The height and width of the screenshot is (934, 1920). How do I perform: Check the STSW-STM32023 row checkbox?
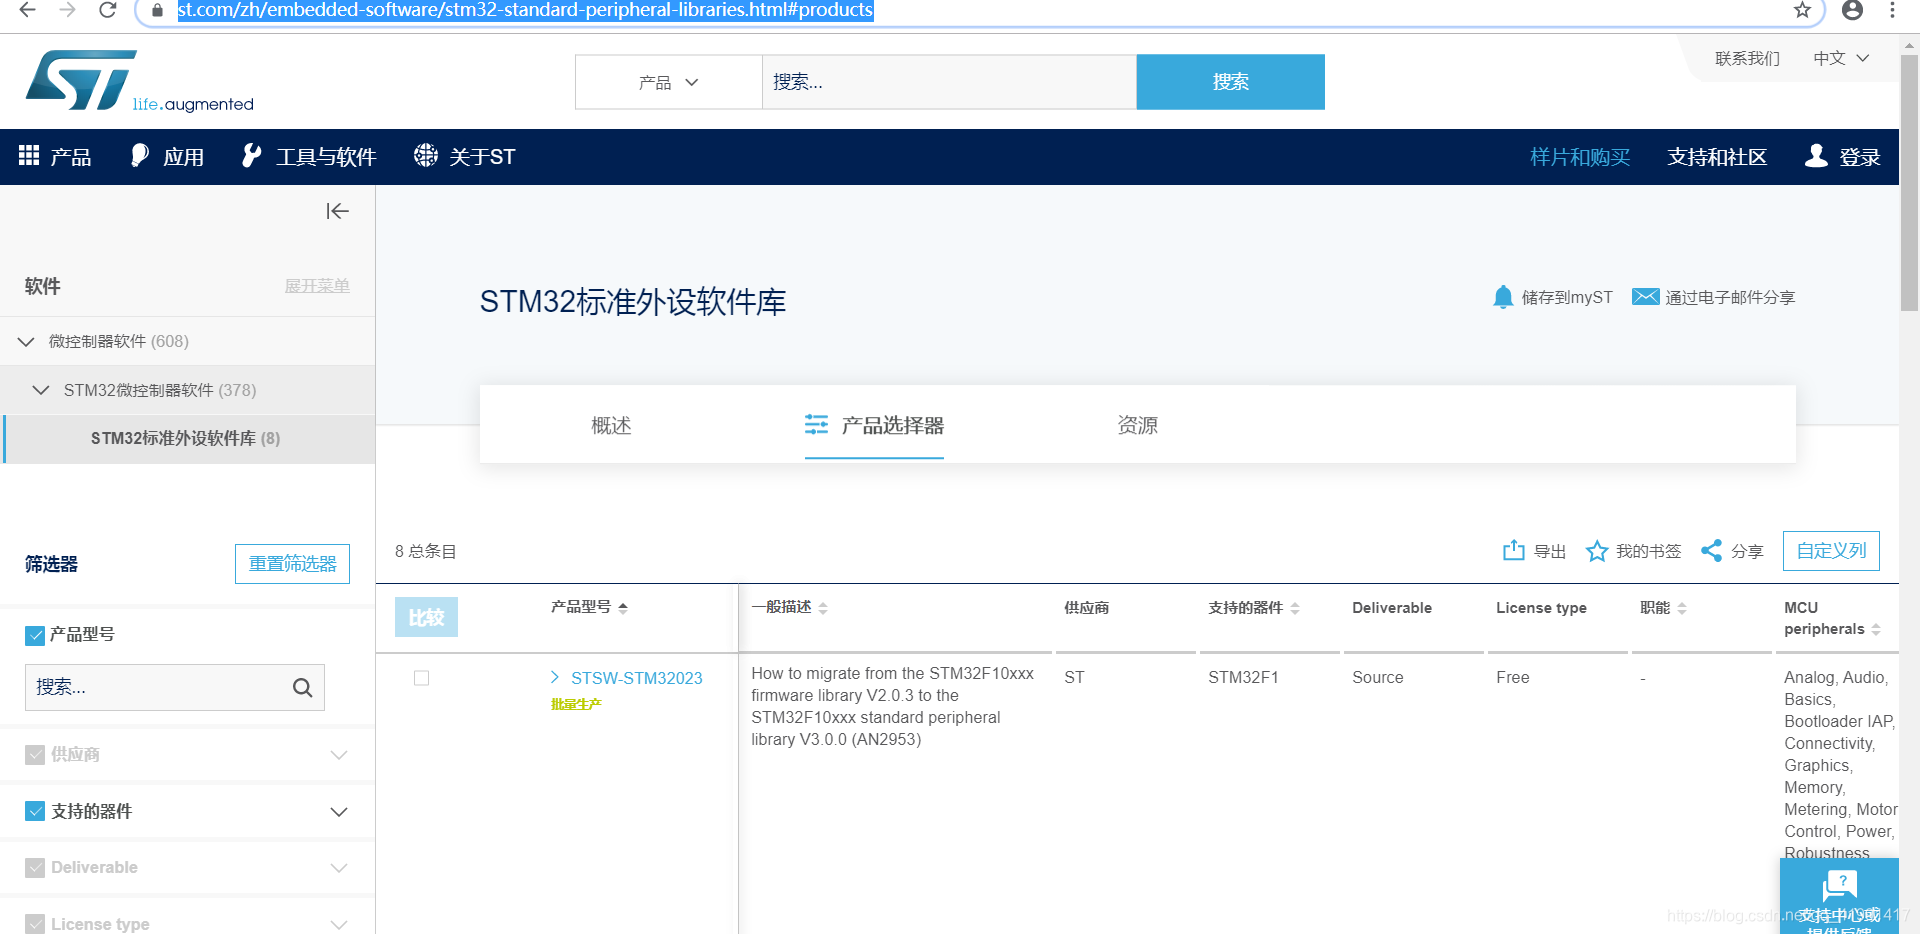pyautogui.click(x=422, y=678)
